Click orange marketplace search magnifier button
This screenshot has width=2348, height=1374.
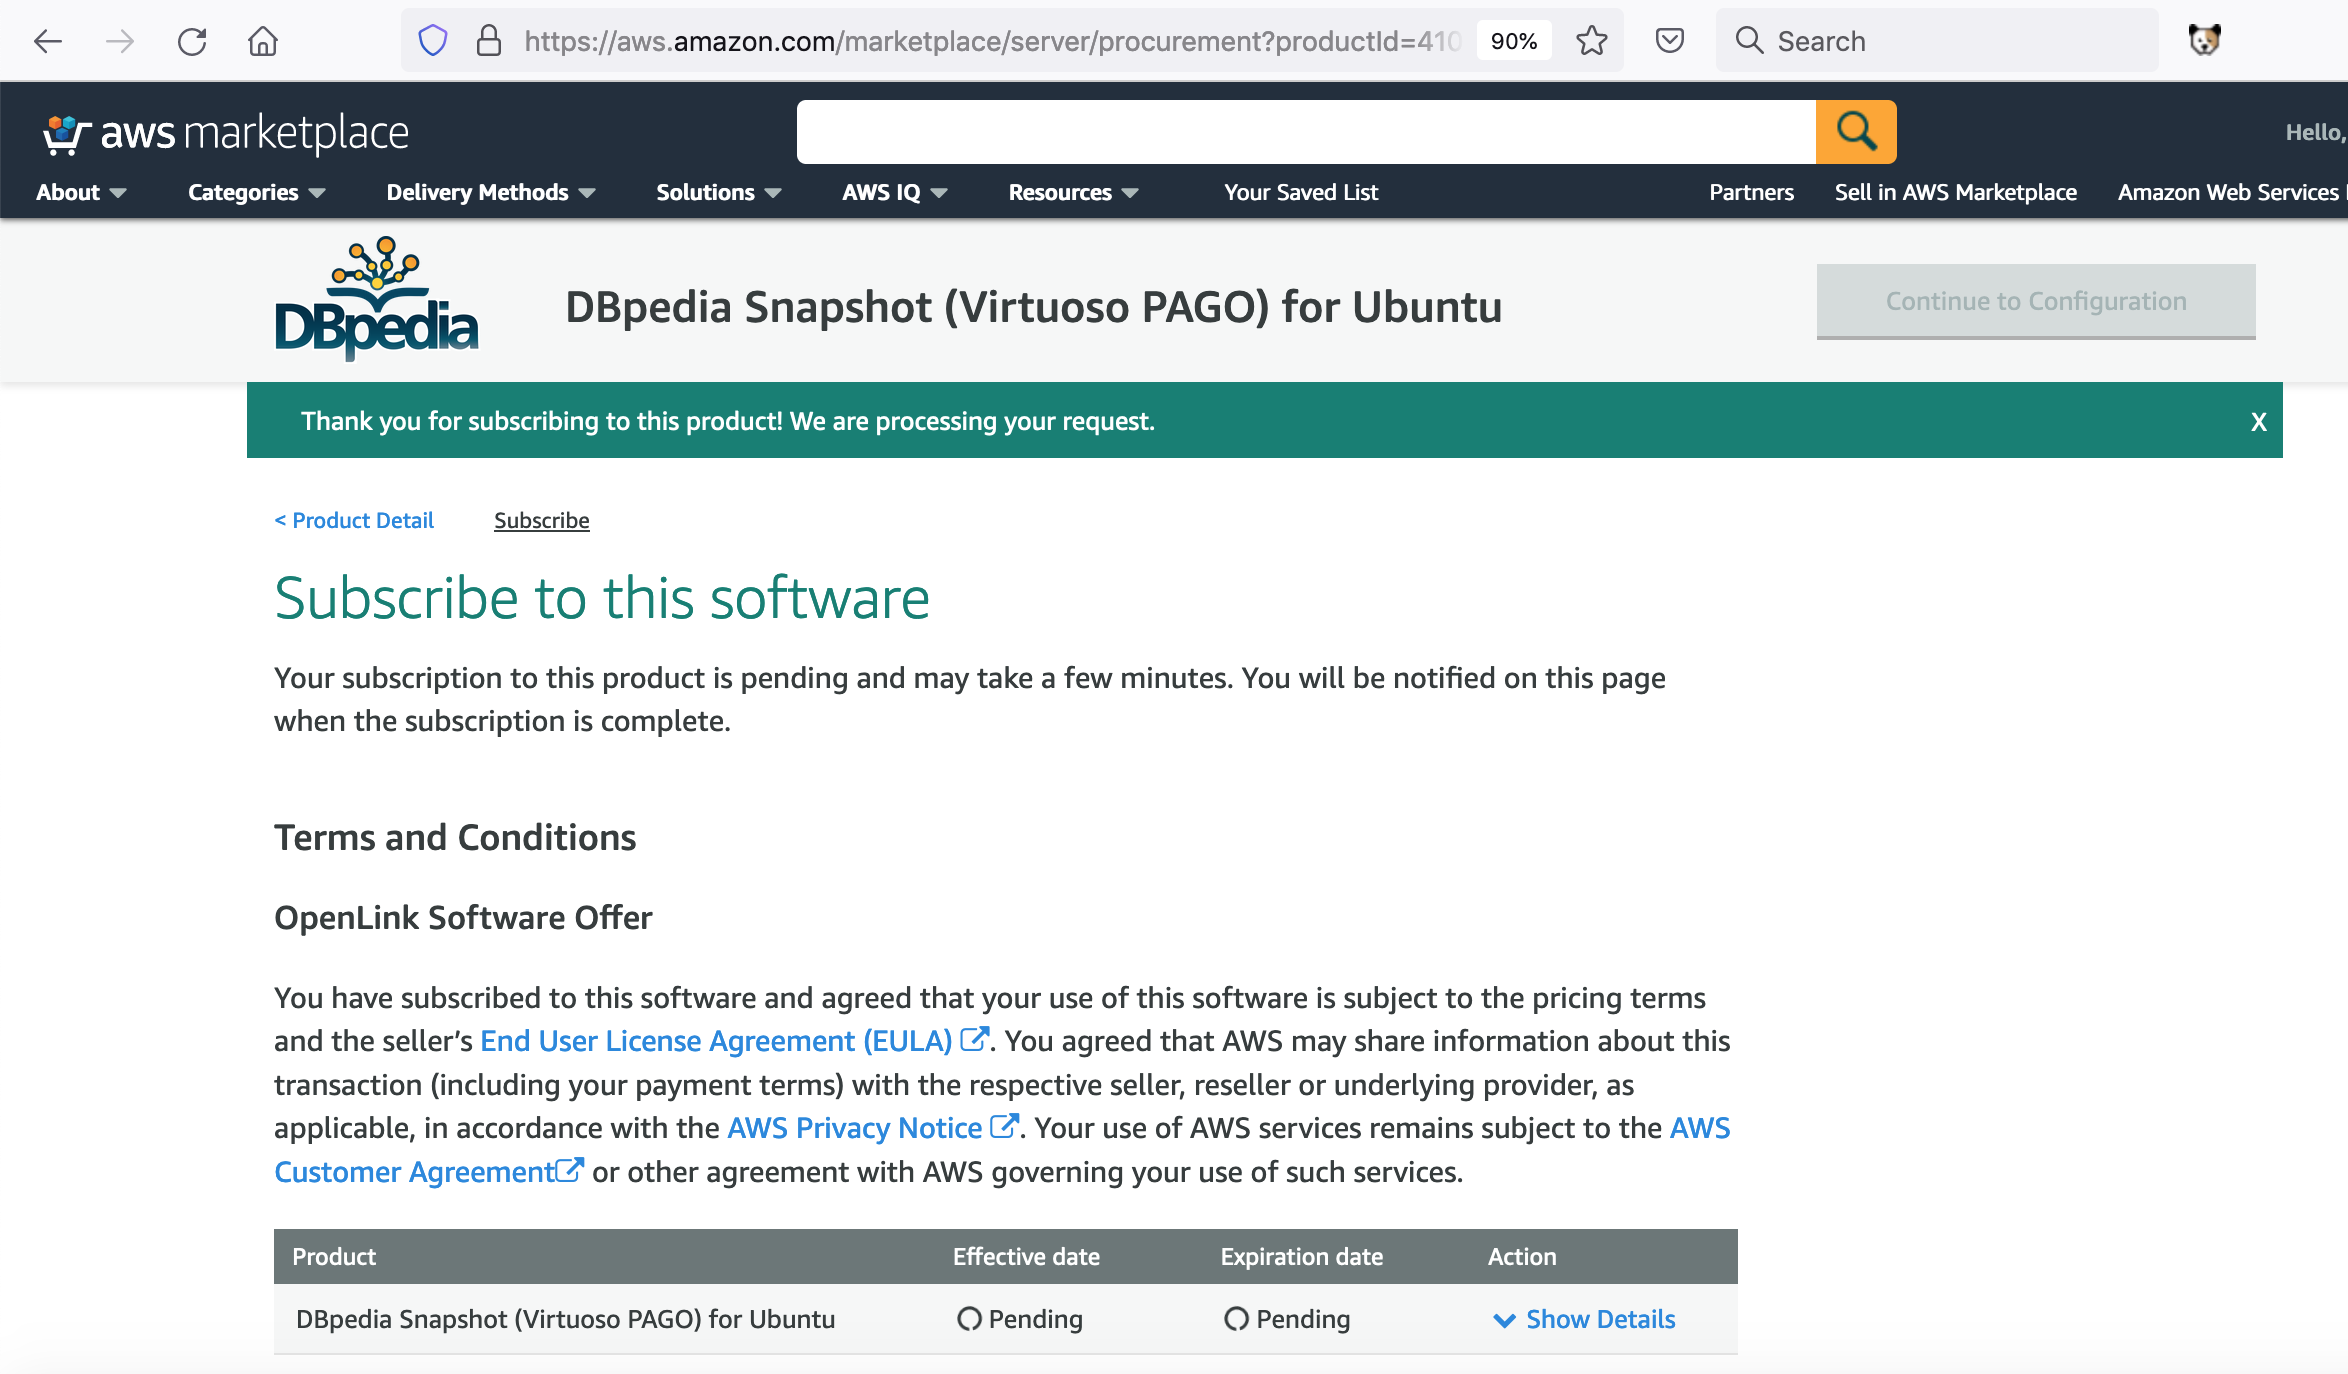[x=1855, y=132]
